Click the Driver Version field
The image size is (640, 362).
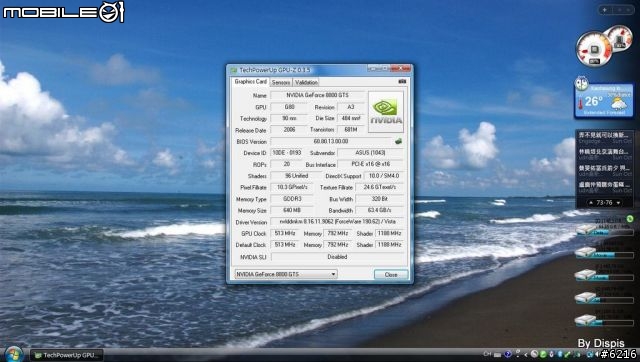pos(338,222)
